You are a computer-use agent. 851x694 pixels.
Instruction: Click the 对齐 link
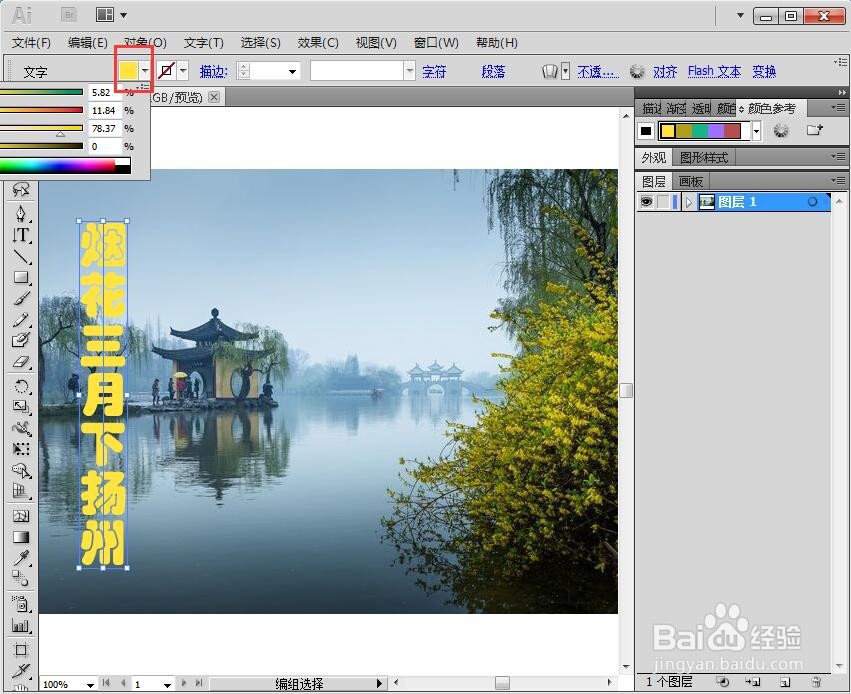[665, 72]
